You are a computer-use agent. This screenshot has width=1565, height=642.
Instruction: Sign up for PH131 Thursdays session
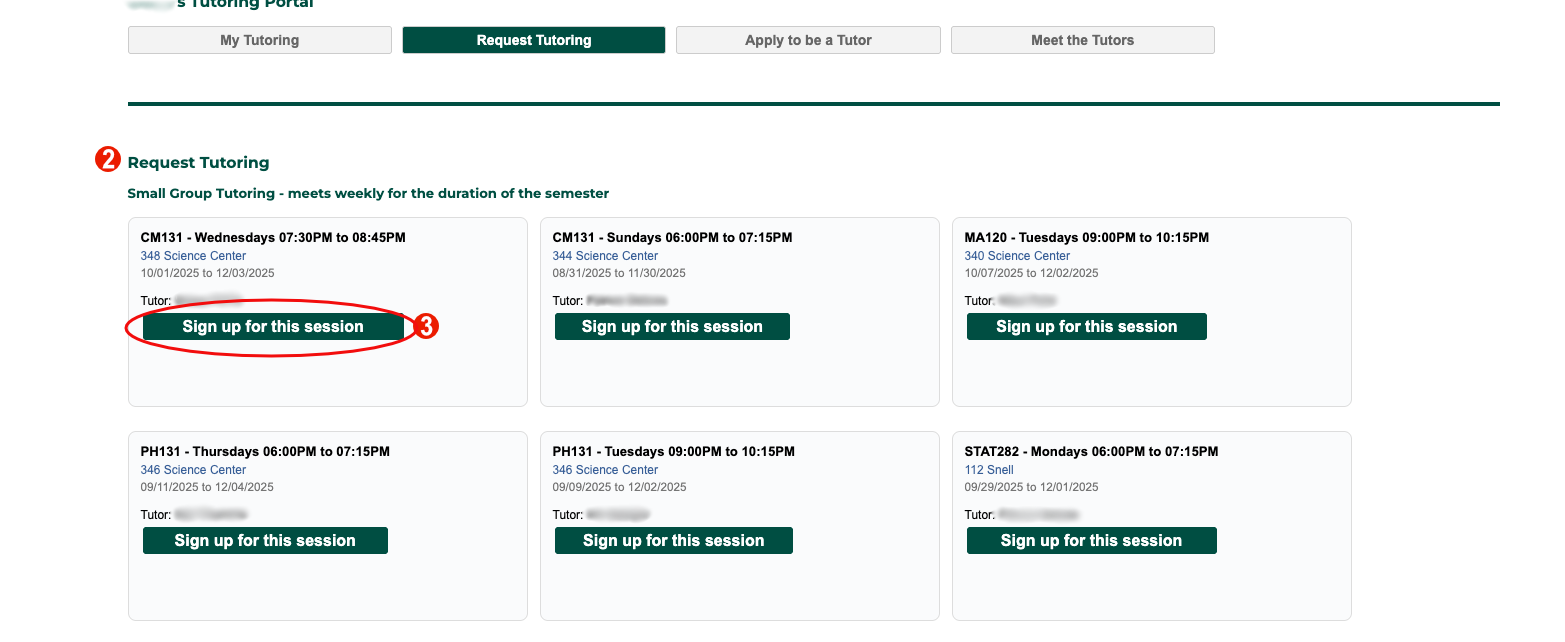point(264,540)
